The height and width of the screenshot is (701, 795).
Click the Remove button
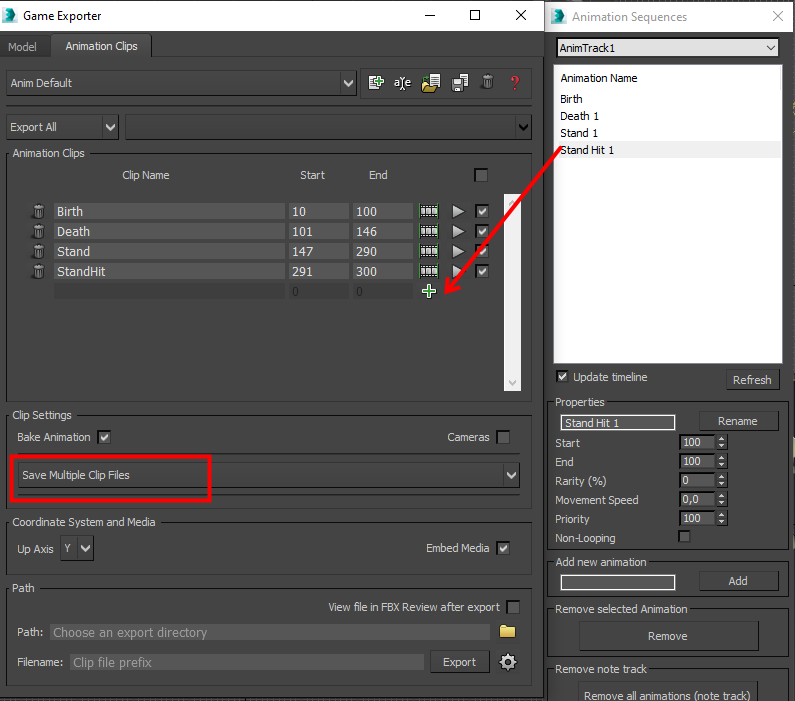[x=668, y=636]
